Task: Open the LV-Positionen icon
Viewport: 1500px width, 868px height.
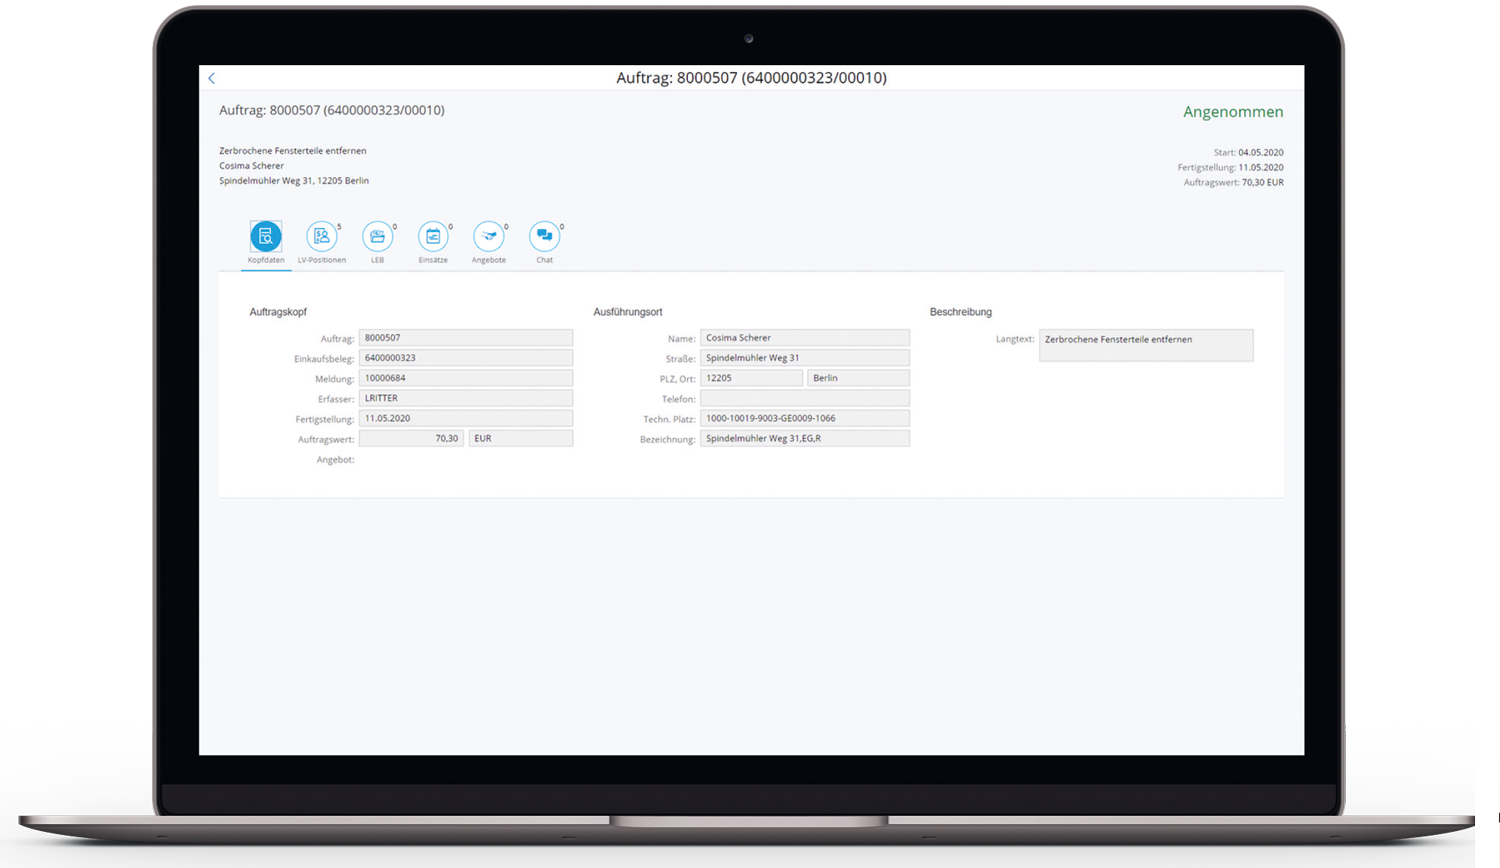Action: coord(321,237)
